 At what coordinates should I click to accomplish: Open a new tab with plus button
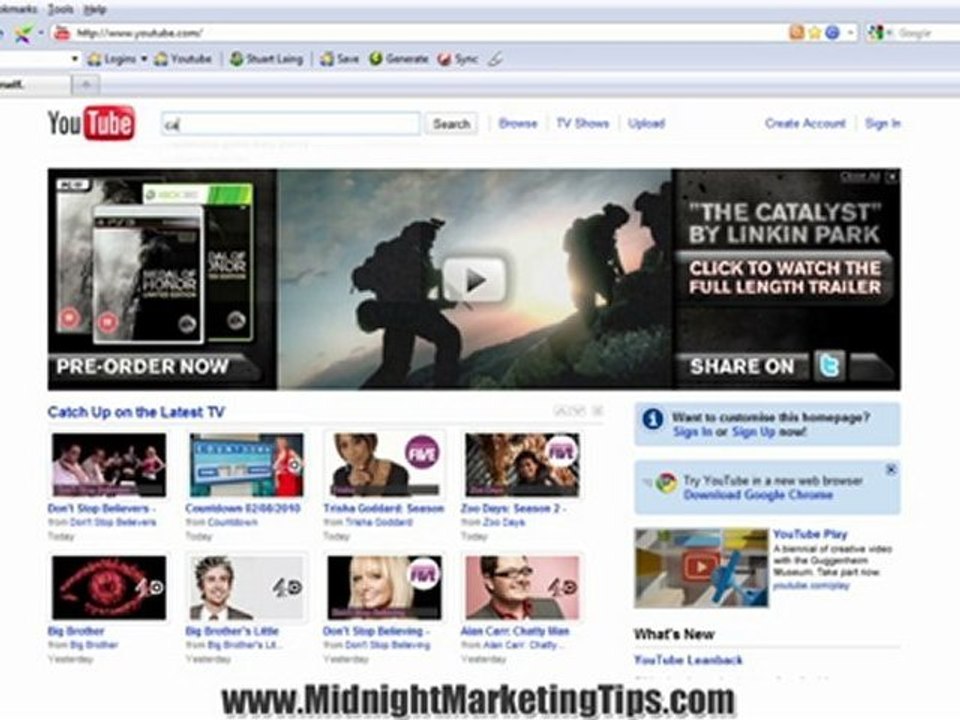[86, 85]
